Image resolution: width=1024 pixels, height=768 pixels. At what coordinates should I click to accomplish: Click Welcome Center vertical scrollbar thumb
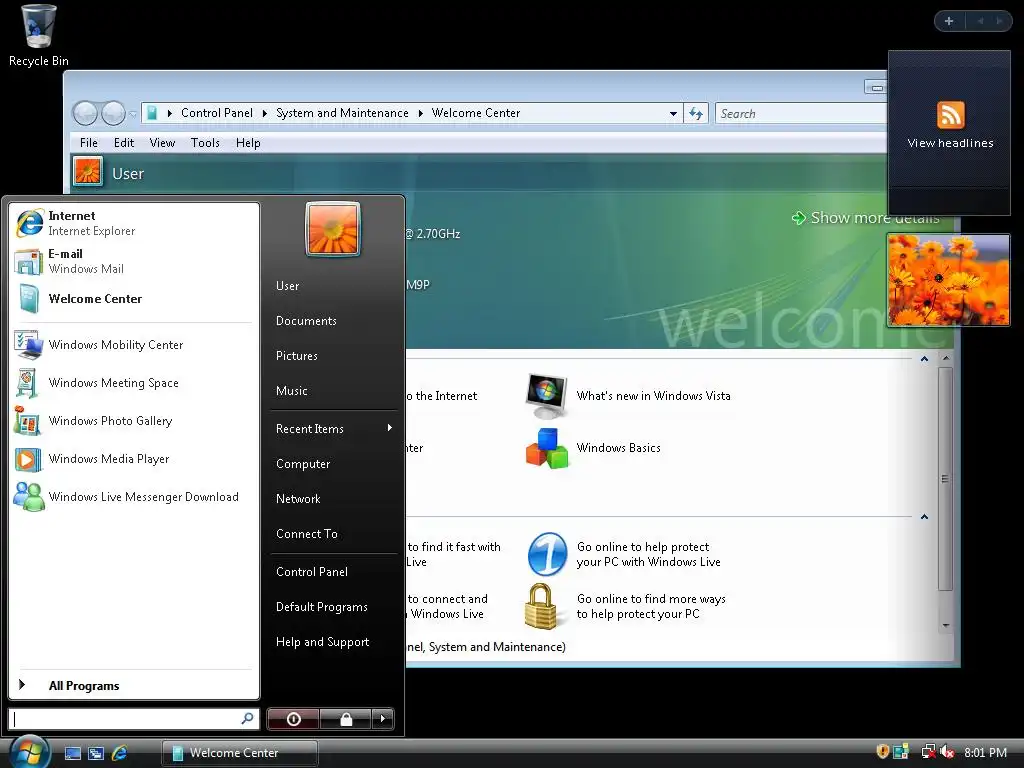click(945, 479)
